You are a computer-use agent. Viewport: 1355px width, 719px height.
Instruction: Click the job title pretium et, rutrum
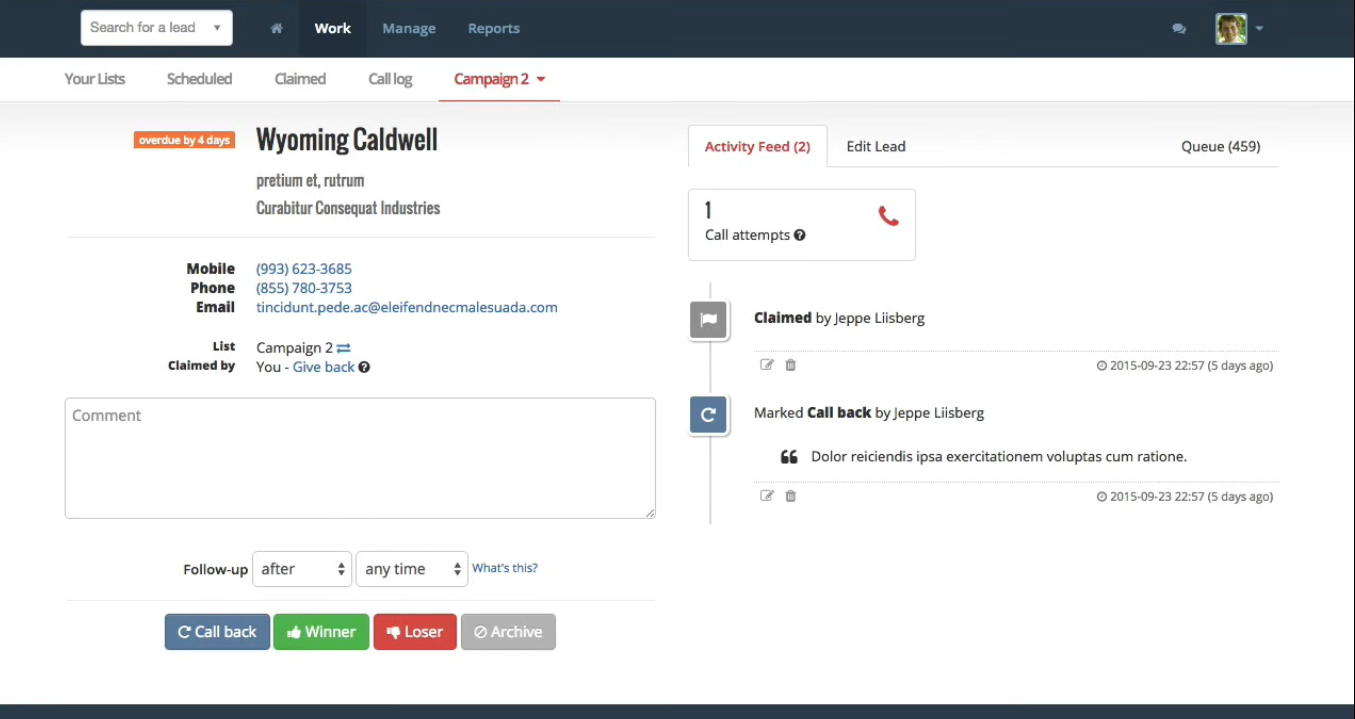pyautogui.click(x=310, y=181)
